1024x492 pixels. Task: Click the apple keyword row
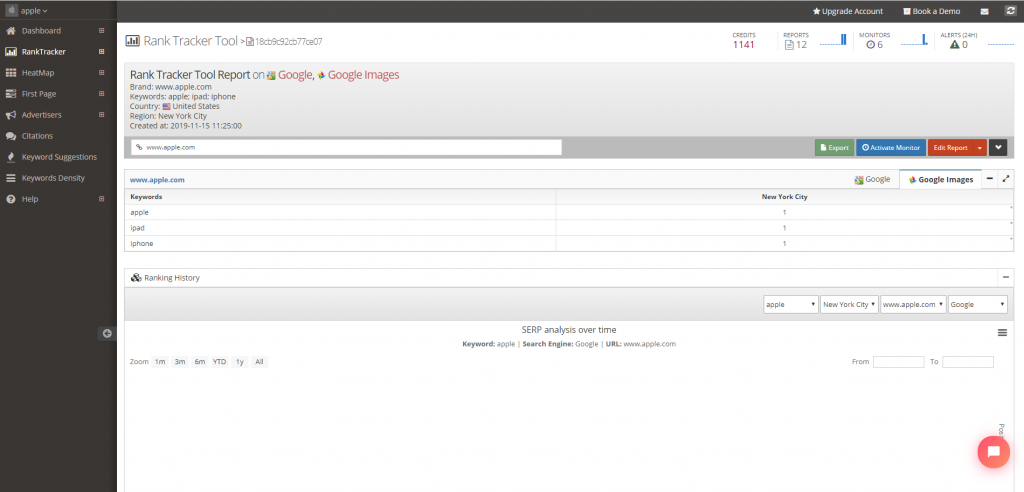569,212
